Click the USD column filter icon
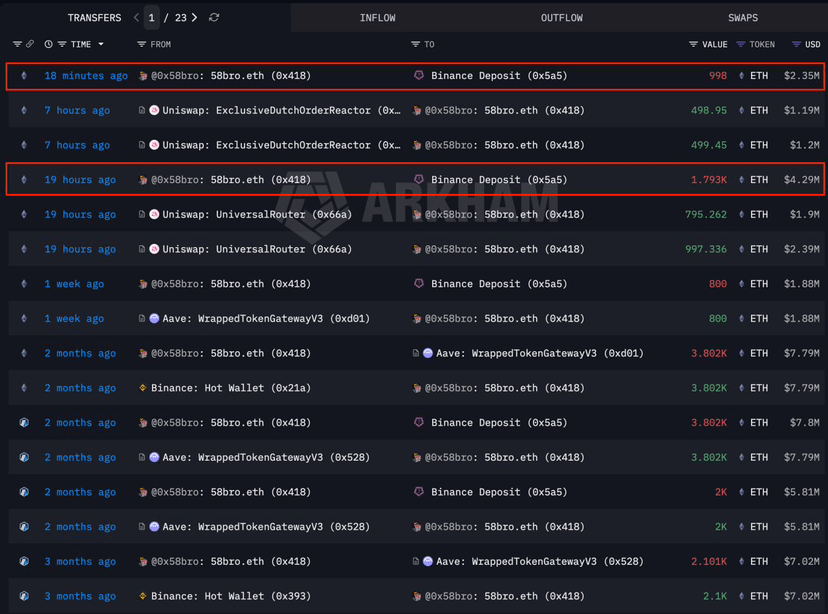 (796, 44)
